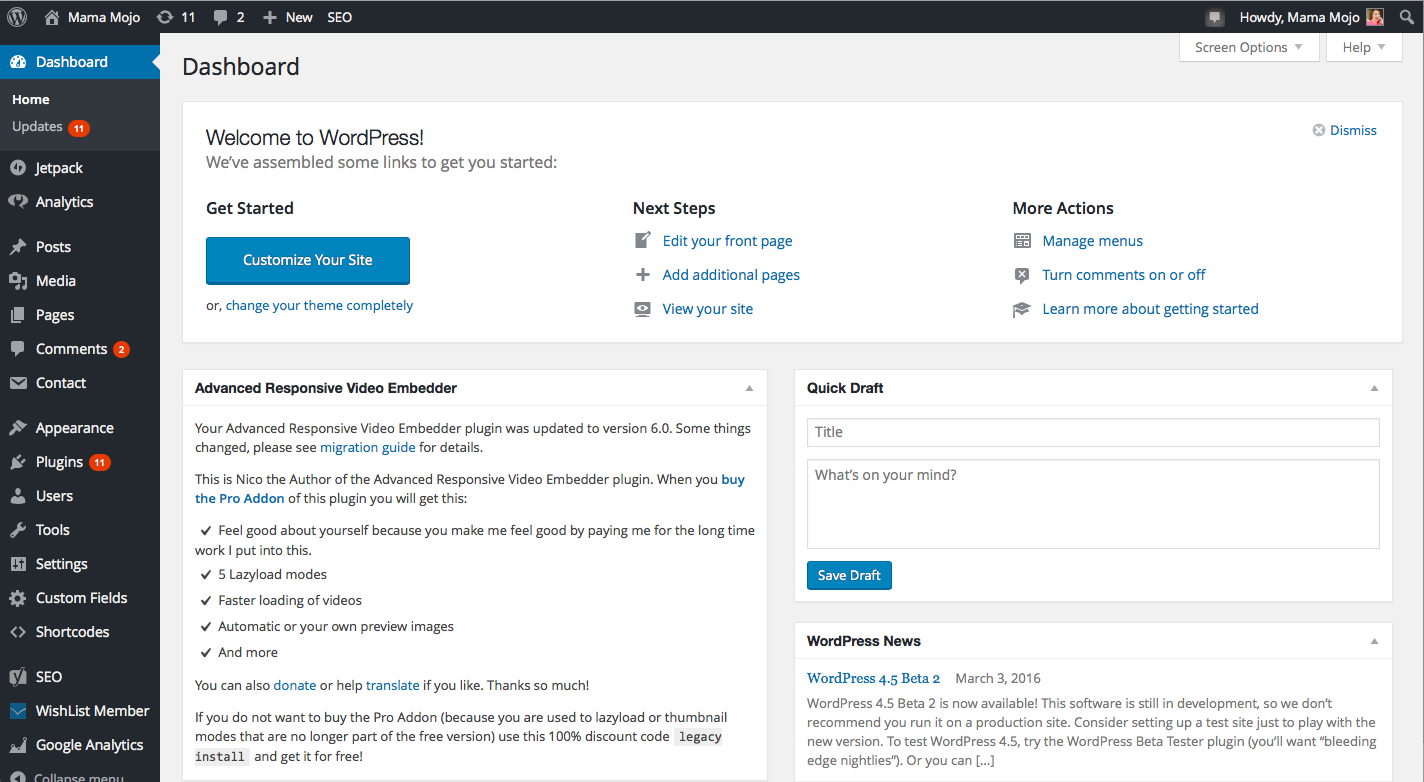Click the Settings sliders icon

click(18, 564)
